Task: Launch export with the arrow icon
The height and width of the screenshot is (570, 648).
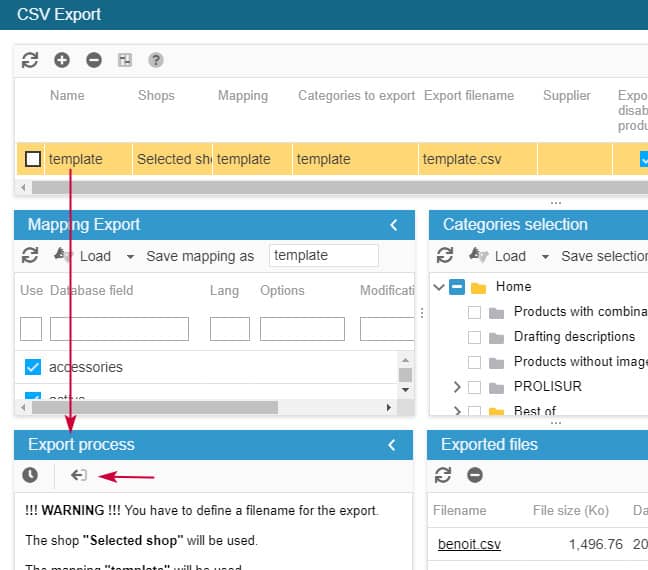Action: tap(79, 475)
